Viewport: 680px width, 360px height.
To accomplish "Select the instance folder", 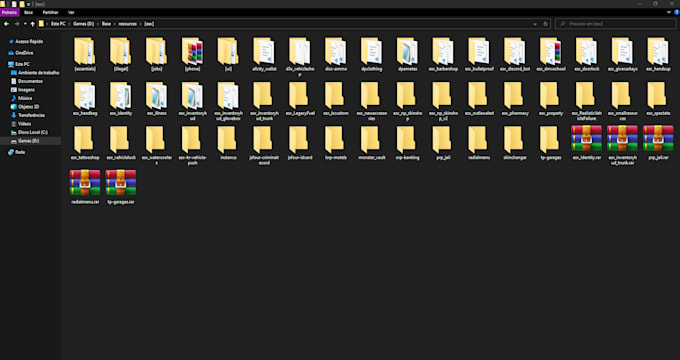I will coord(228,143).
